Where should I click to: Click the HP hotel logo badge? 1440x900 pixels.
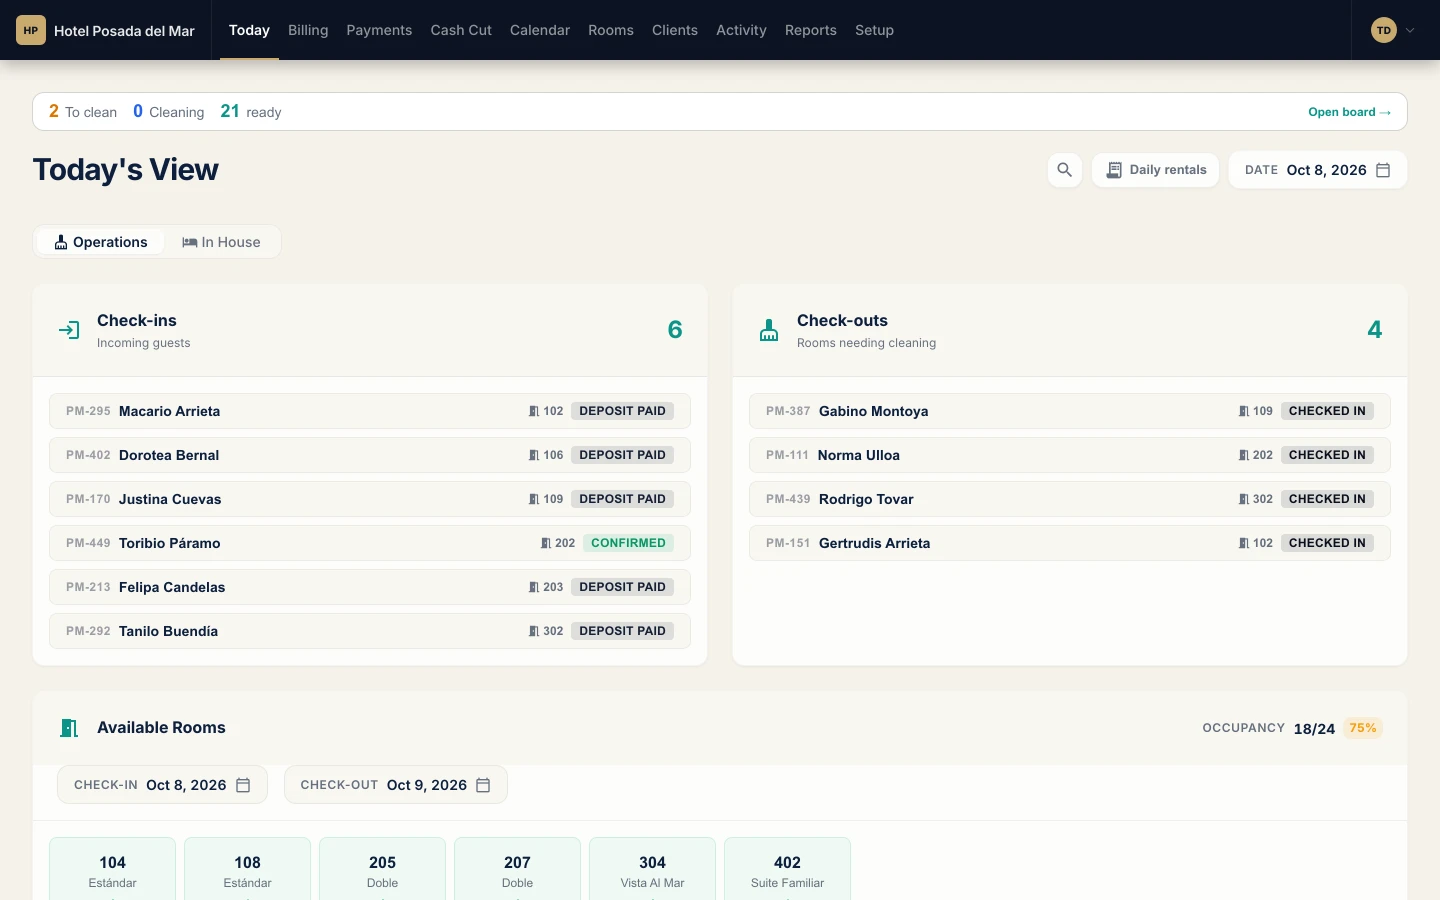coord(31,30)
